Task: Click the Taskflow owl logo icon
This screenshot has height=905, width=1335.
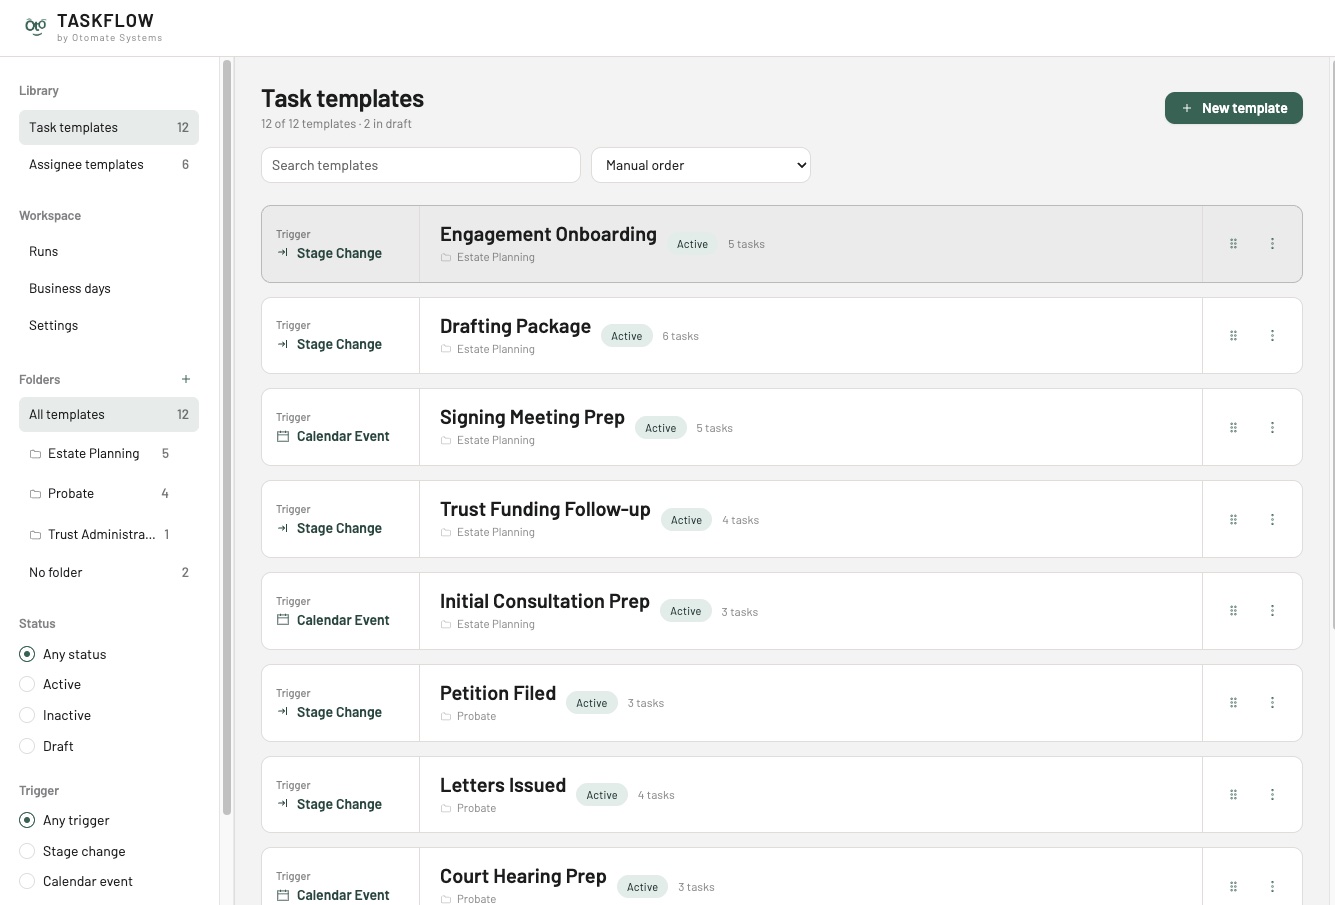Action: pos(35,27)
